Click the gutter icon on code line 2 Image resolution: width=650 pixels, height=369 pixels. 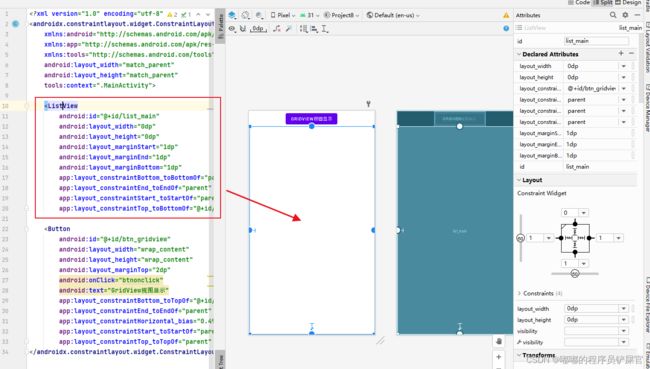16,24
